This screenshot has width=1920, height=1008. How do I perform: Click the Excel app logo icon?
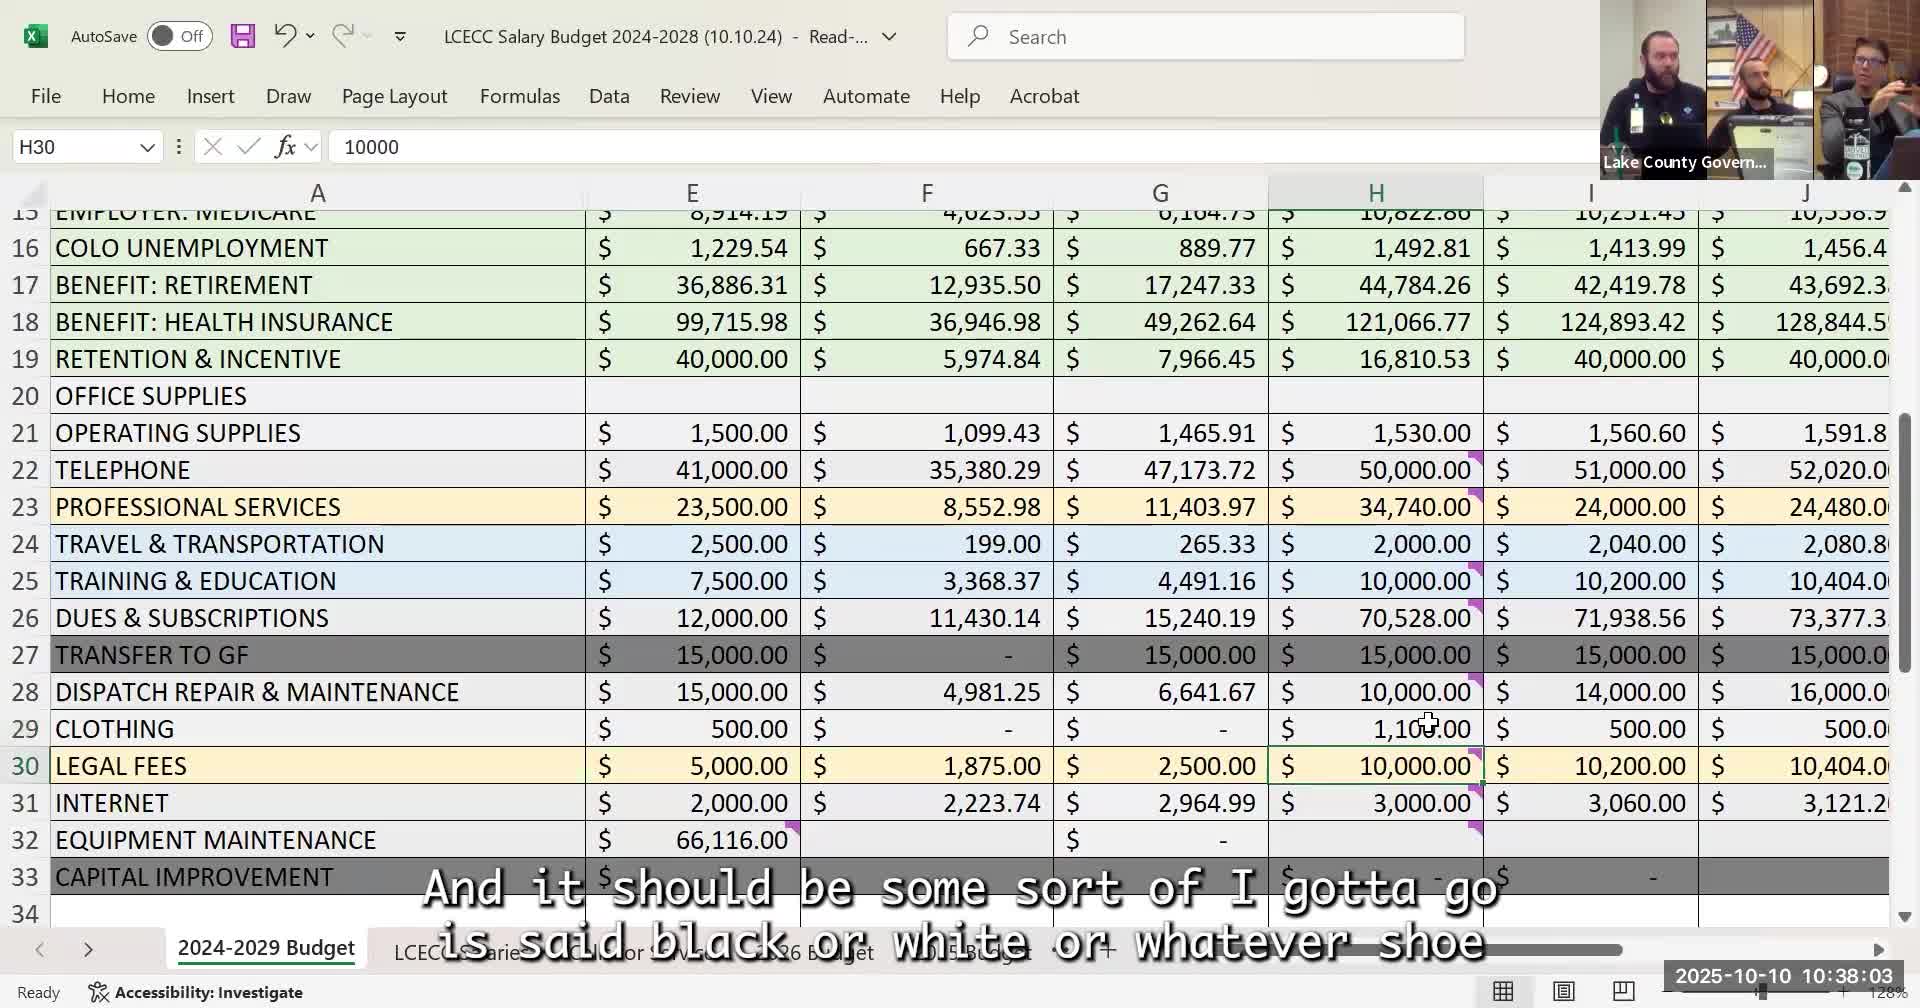(36, 37)
